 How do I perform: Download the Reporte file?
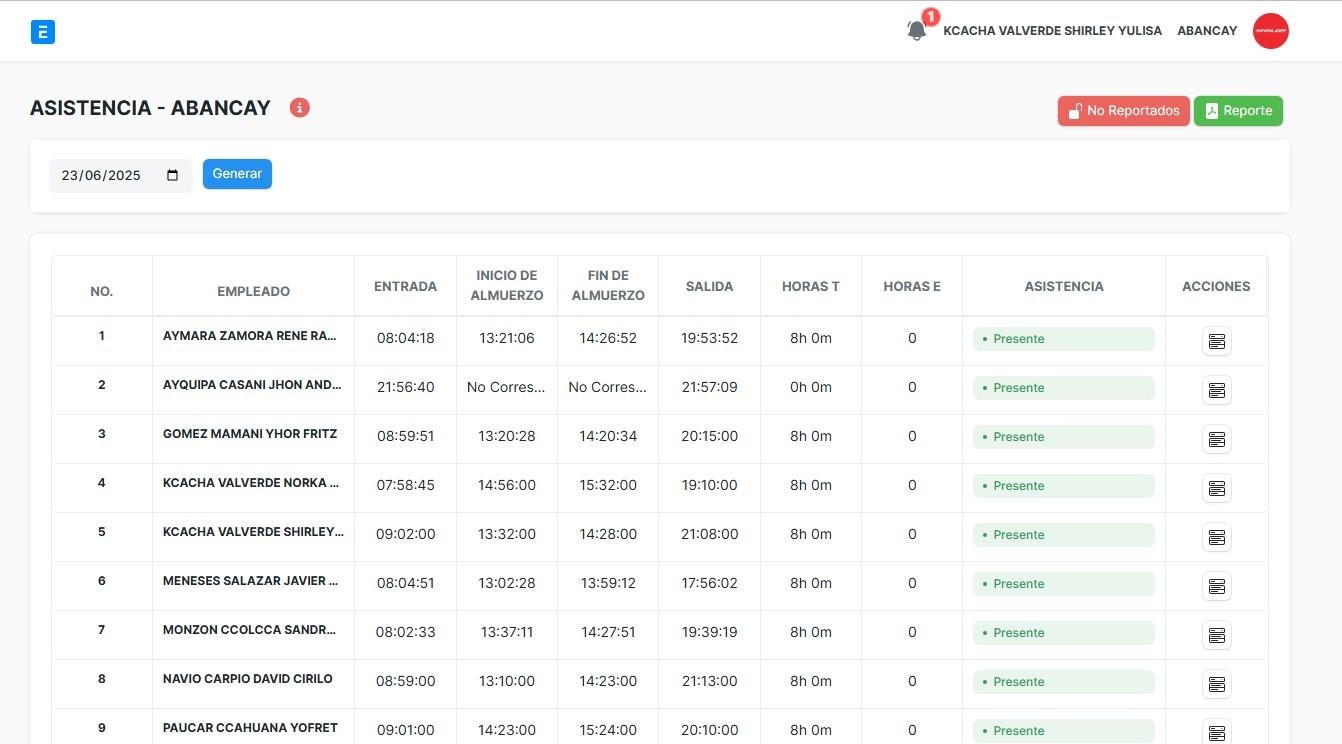pyautogui.click(x=1237, y=111)
